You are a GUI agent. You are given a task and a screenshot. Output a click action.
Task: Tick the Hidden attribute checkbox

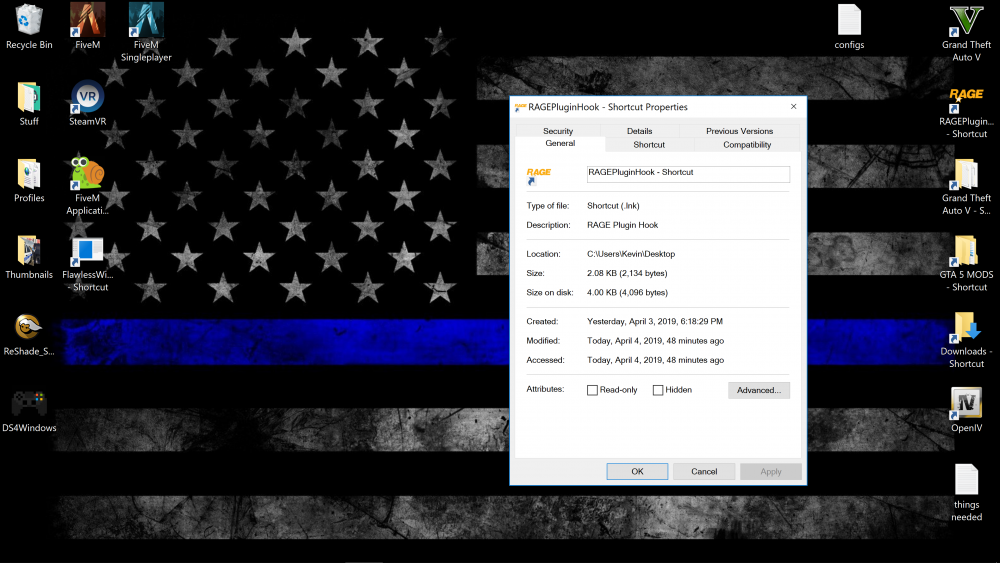658,390
